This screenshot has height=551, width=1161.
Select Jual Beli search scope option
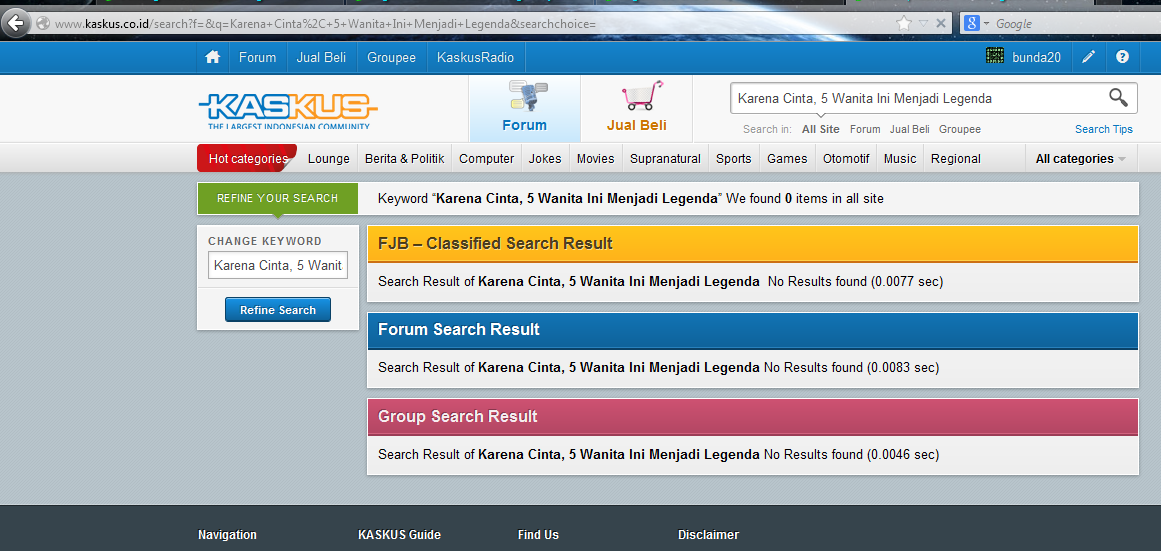[910, 129]
